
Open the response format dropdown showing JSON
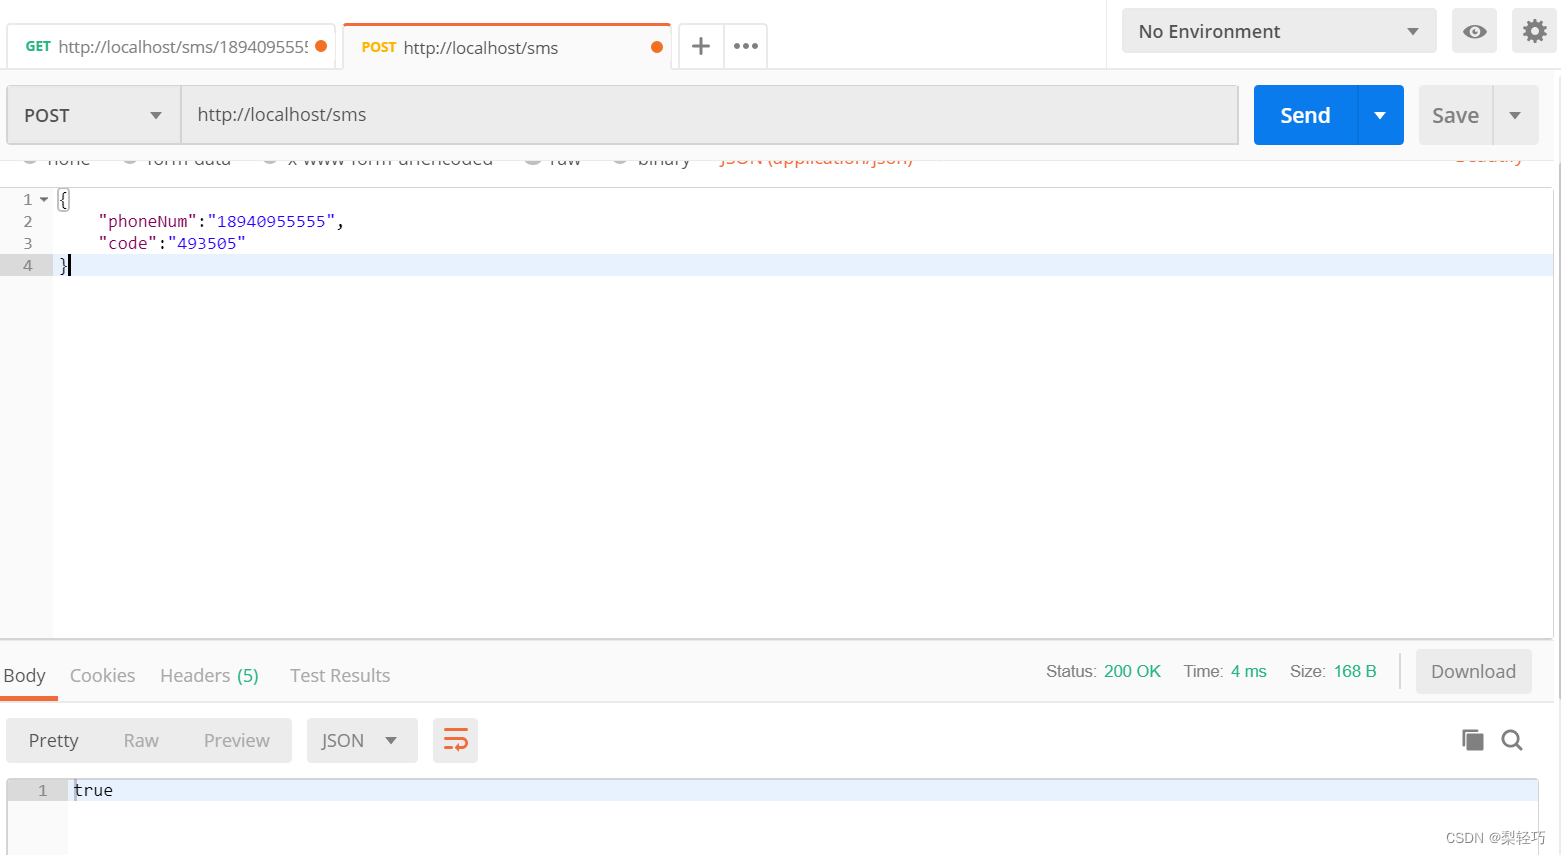362,740
